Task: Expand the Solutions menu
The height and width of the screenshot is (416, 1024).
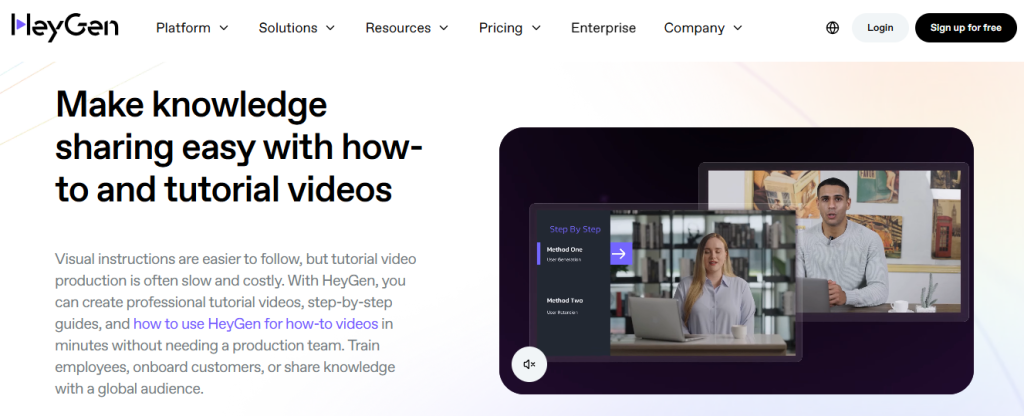Action: pyautogui.click(x=296, y=27)
